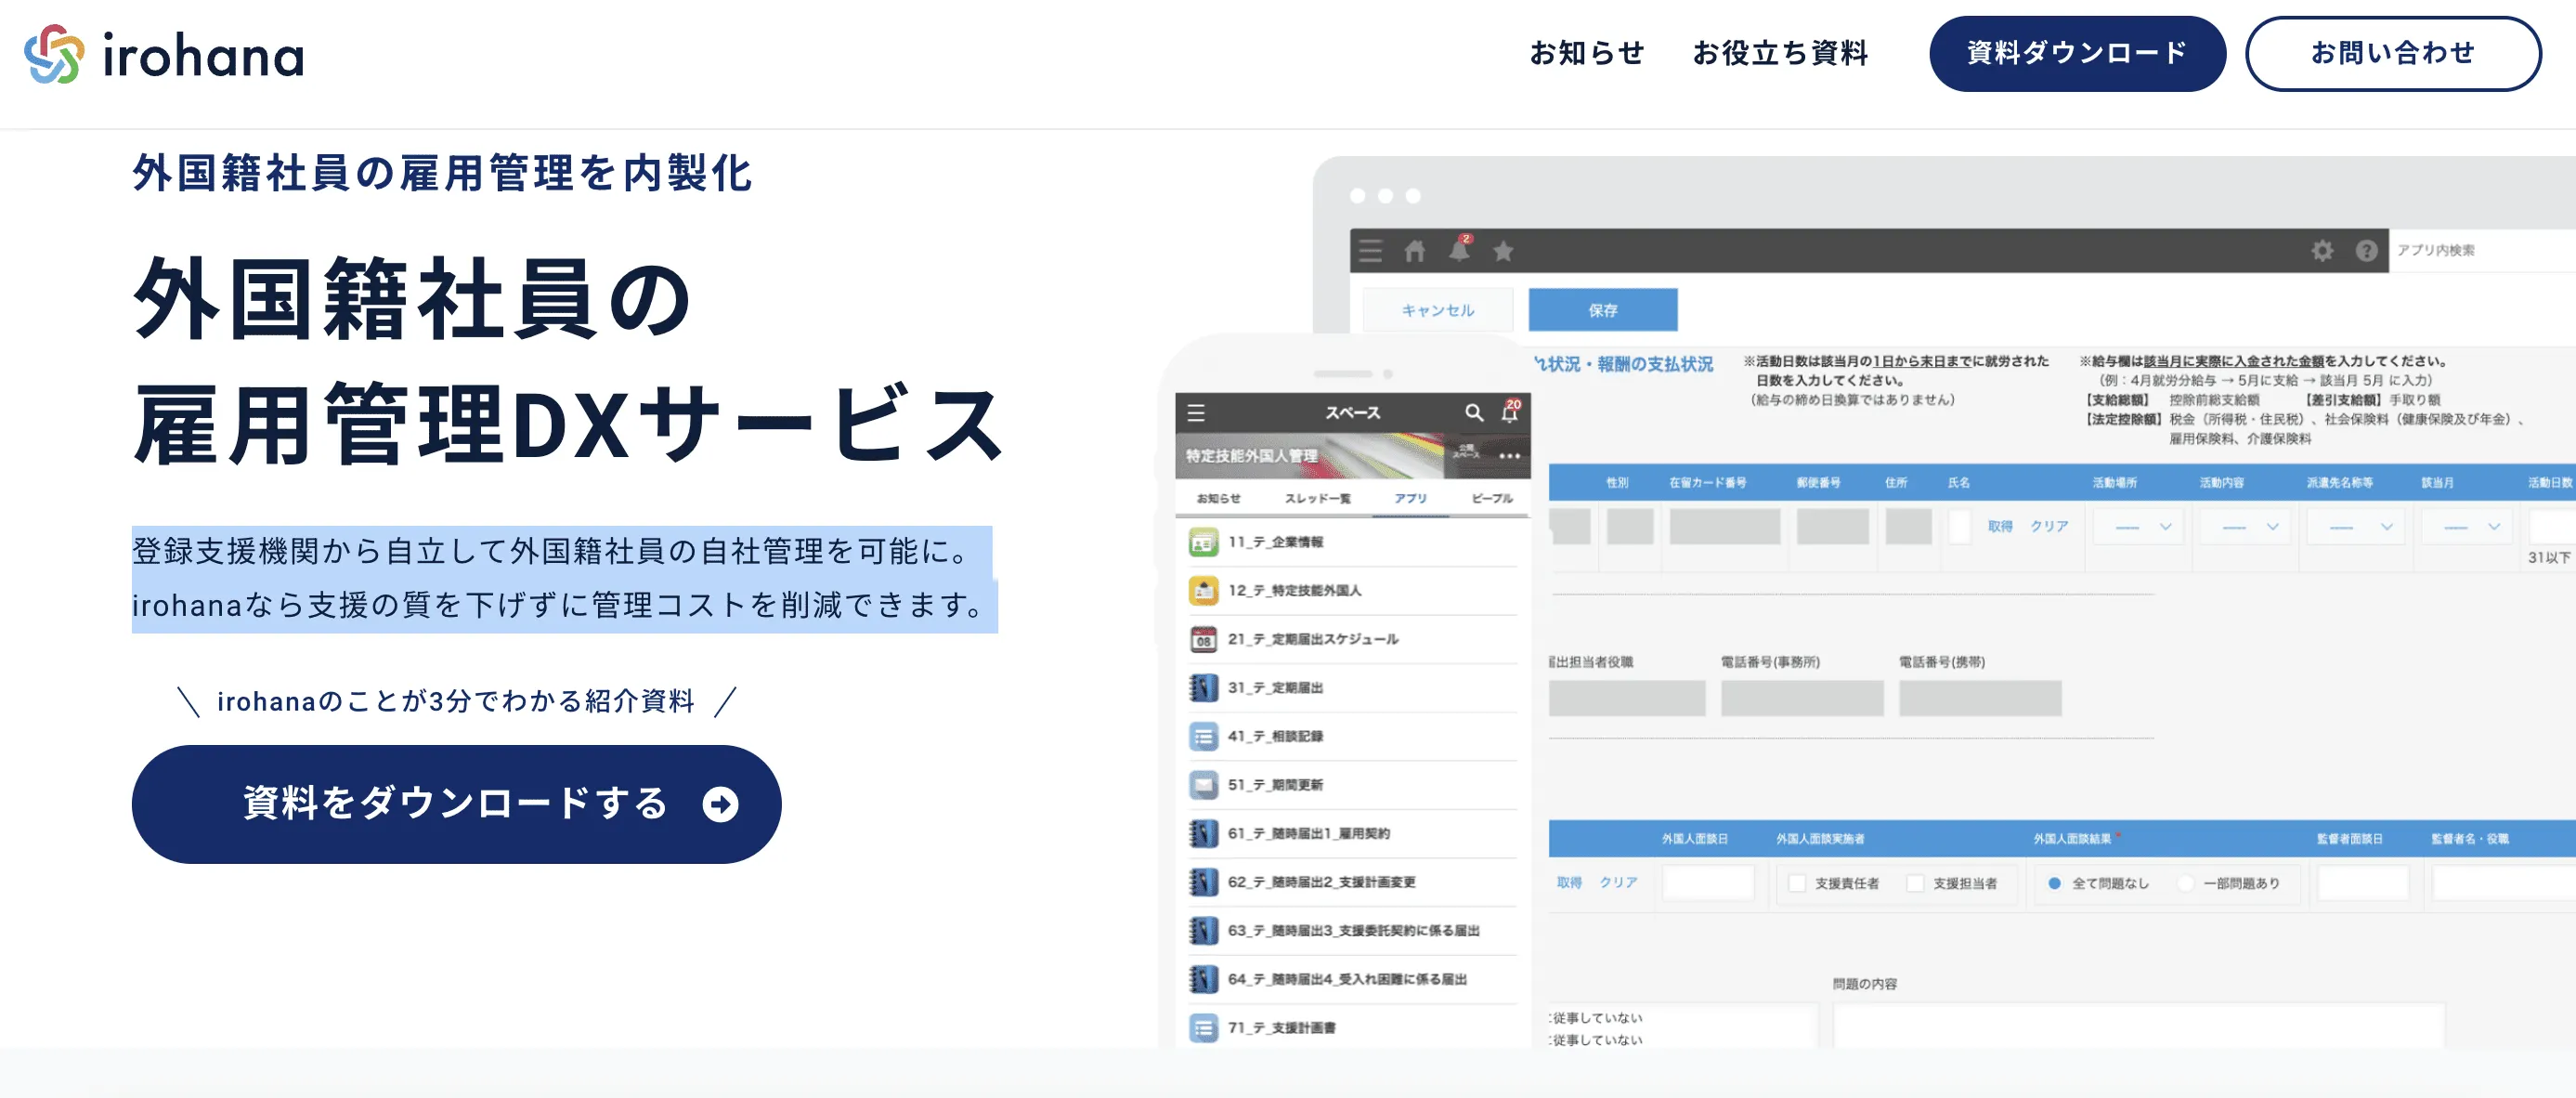Switch to スレッド一覧 tab in phone mockup

pyautogui.click(x=1317, y=498)
